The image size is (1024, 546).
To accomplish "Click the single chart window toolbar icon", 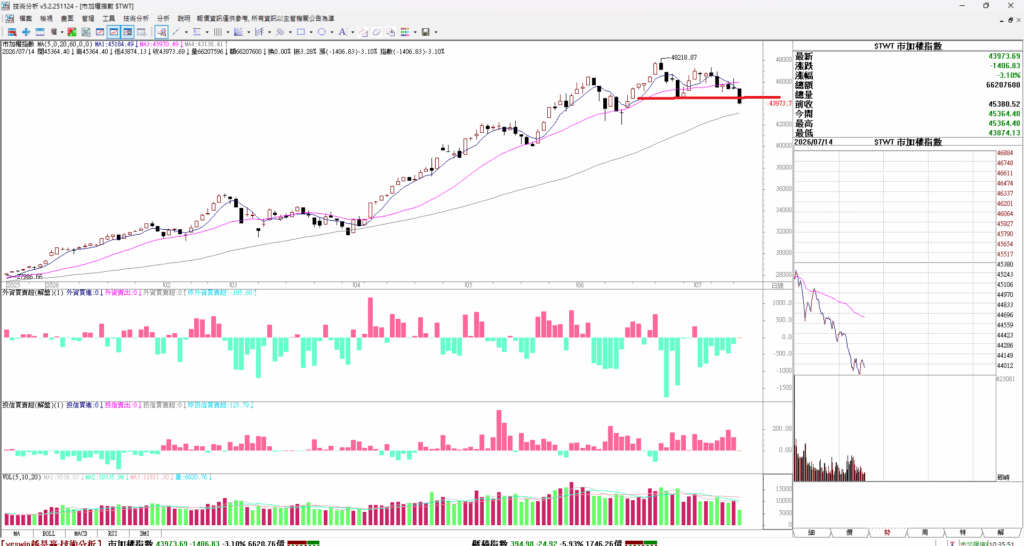I will [100, 31].
